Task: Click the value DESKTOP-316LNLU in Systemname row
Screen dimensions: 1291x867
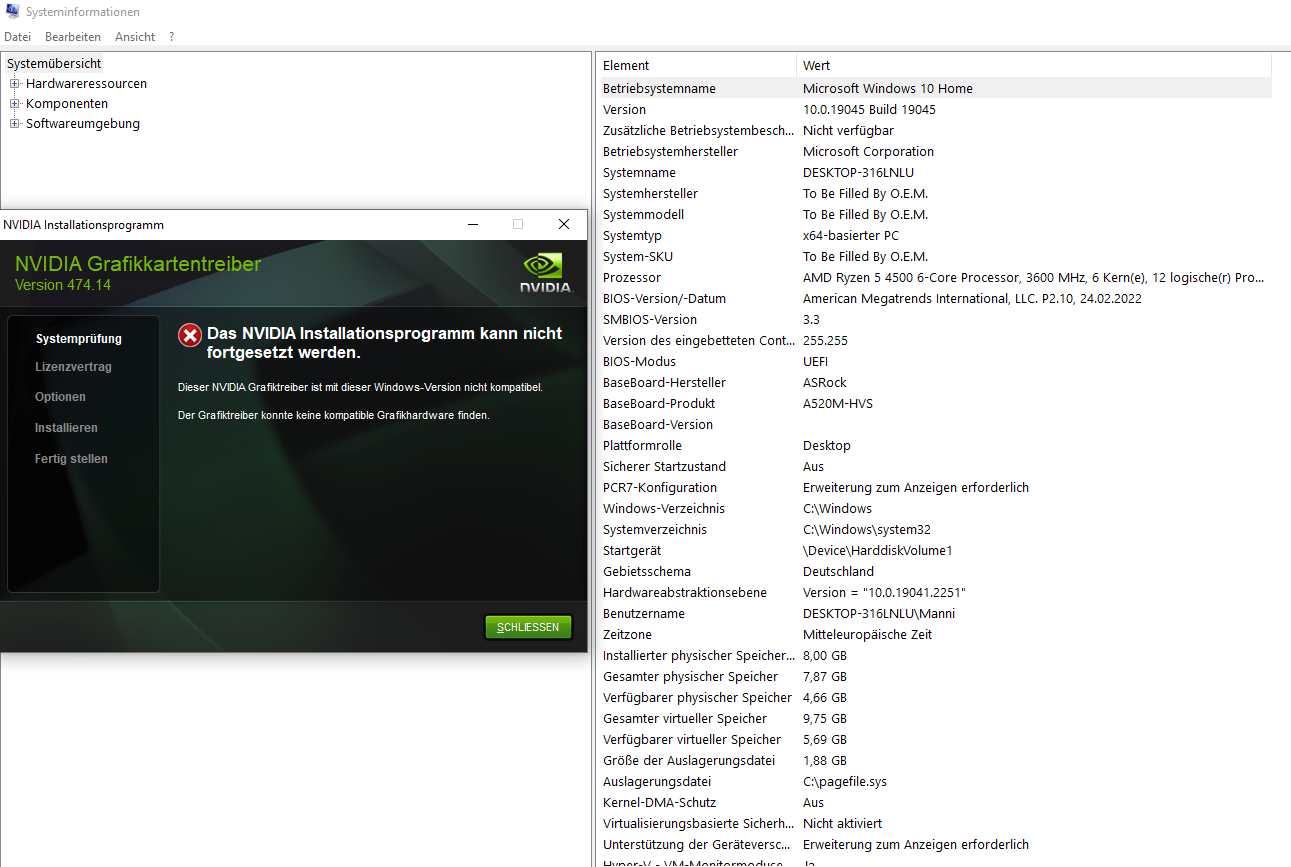Action: 858,173
